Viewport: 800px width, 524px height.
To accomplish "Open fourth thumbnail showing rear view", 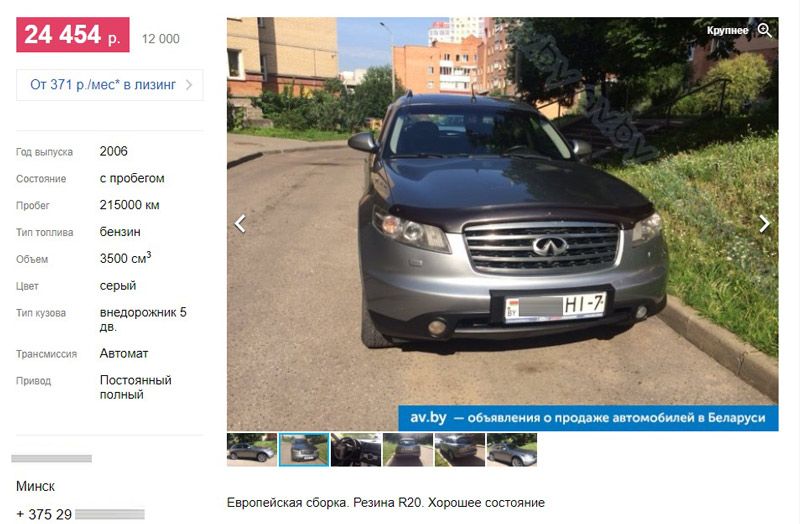I will click(408, 450).
